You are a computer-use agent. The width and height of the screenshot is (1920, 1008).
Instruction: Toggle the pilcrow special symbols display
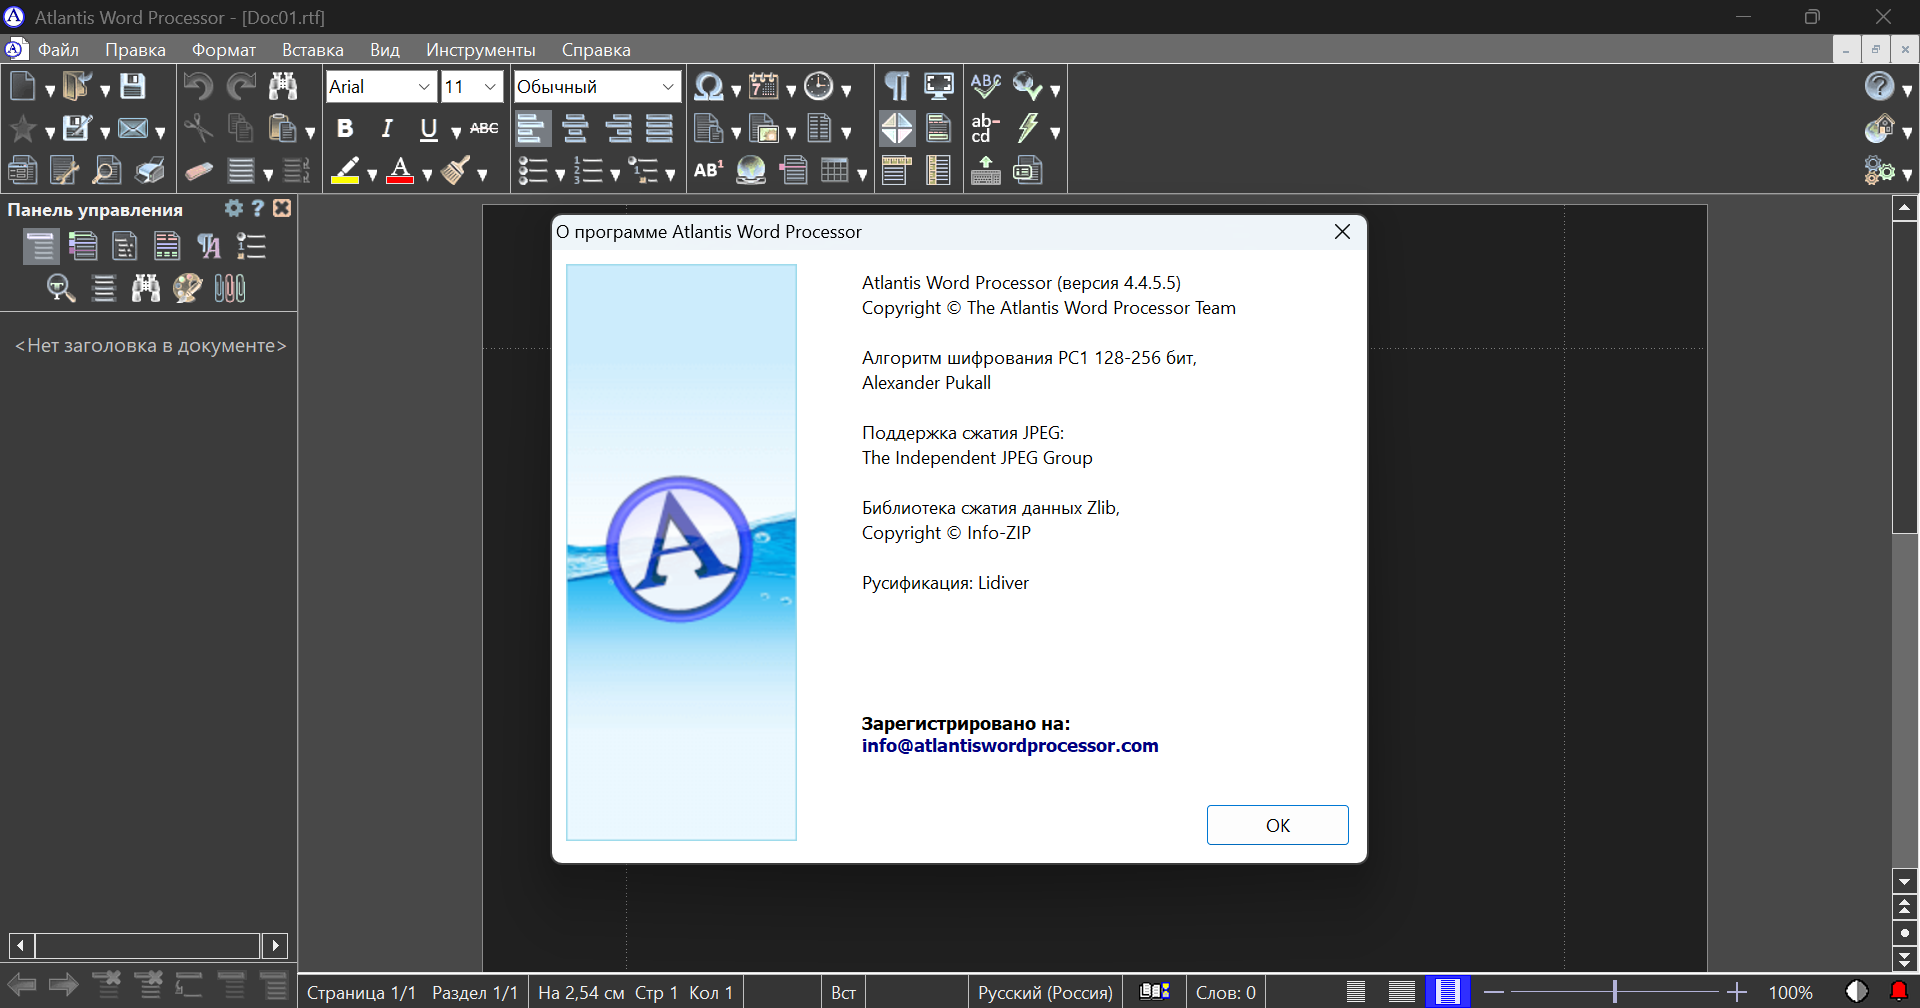coord(897,86)
